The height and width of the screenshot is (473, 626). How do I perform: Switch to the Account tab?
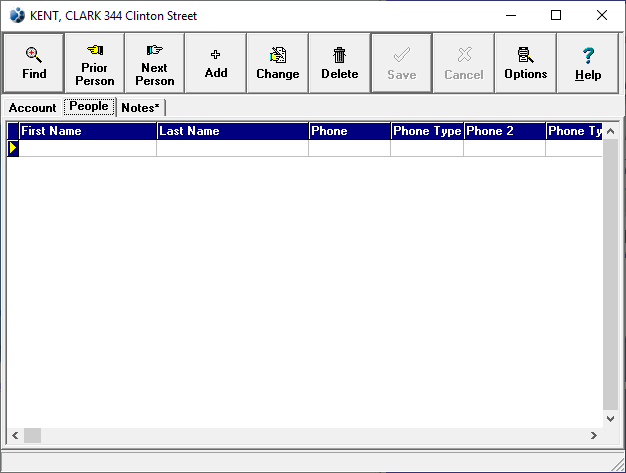pos(33,108)
